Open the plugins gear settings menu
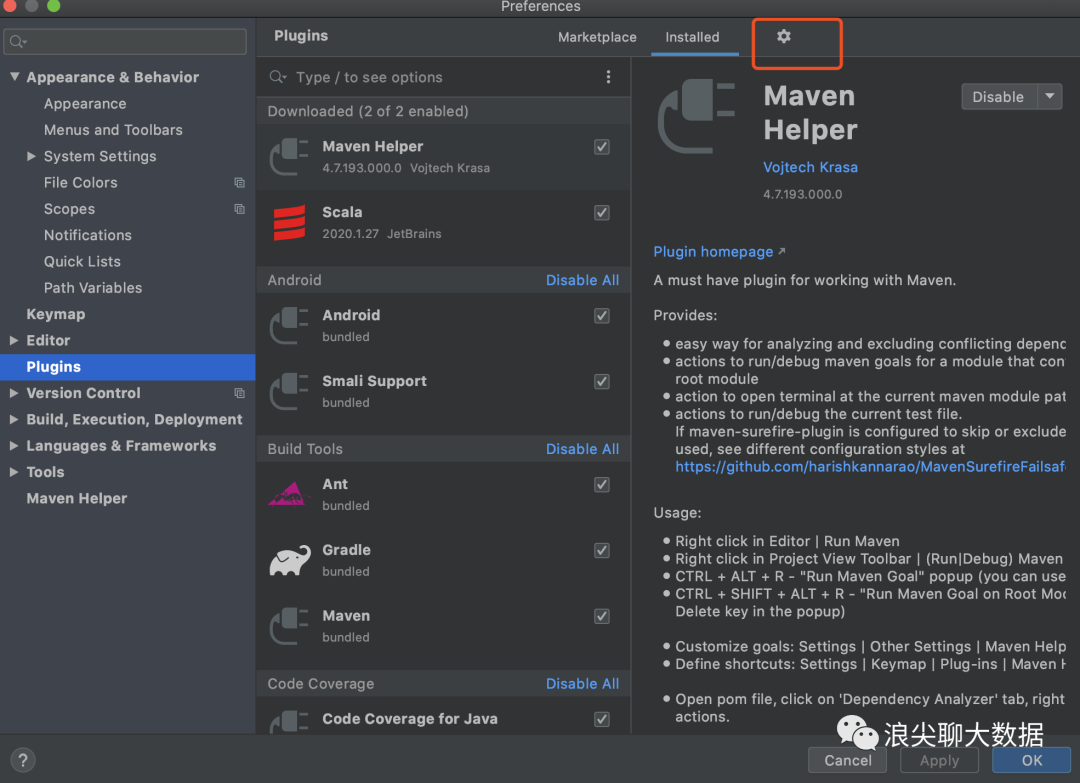1080x783 pixels. 784,36
